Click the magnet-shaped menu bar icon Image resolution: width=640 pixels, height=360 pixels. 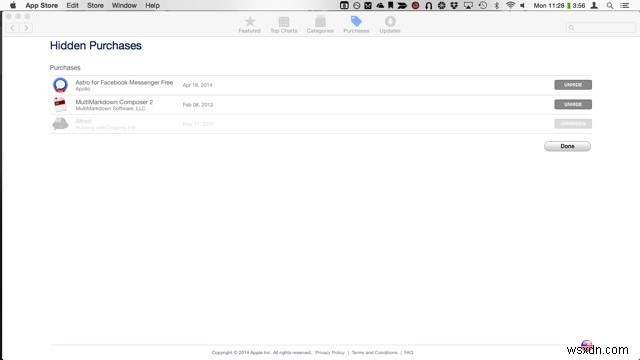[x=429, y=5]
